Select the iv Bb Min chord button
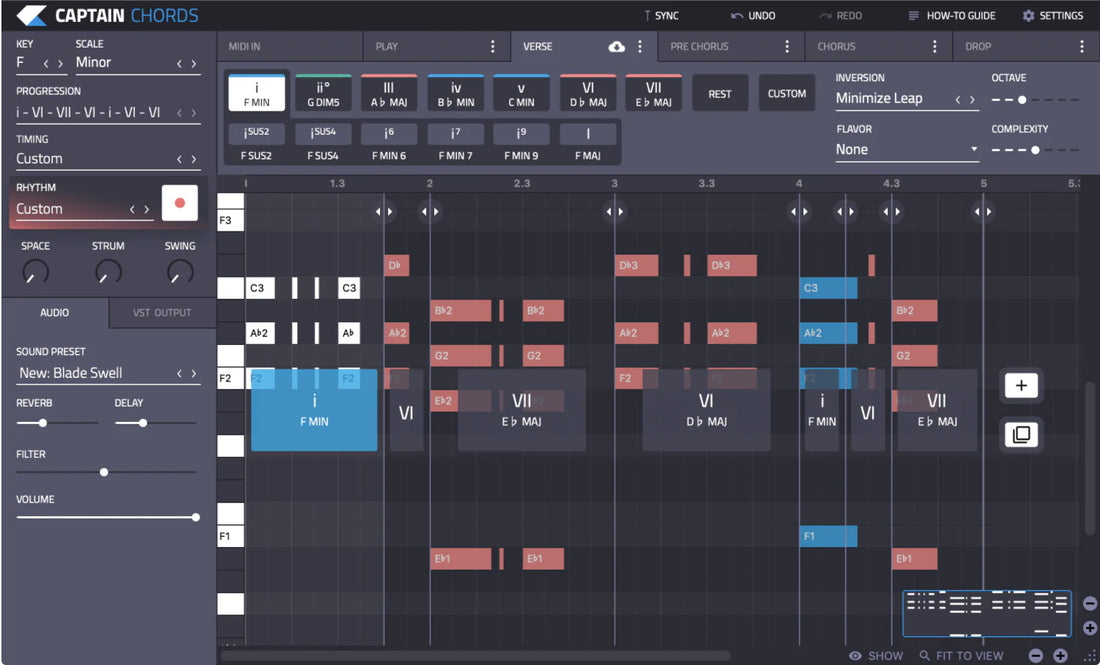The height and width of the screenshot is (665, 1100). (x=455, y=93)
